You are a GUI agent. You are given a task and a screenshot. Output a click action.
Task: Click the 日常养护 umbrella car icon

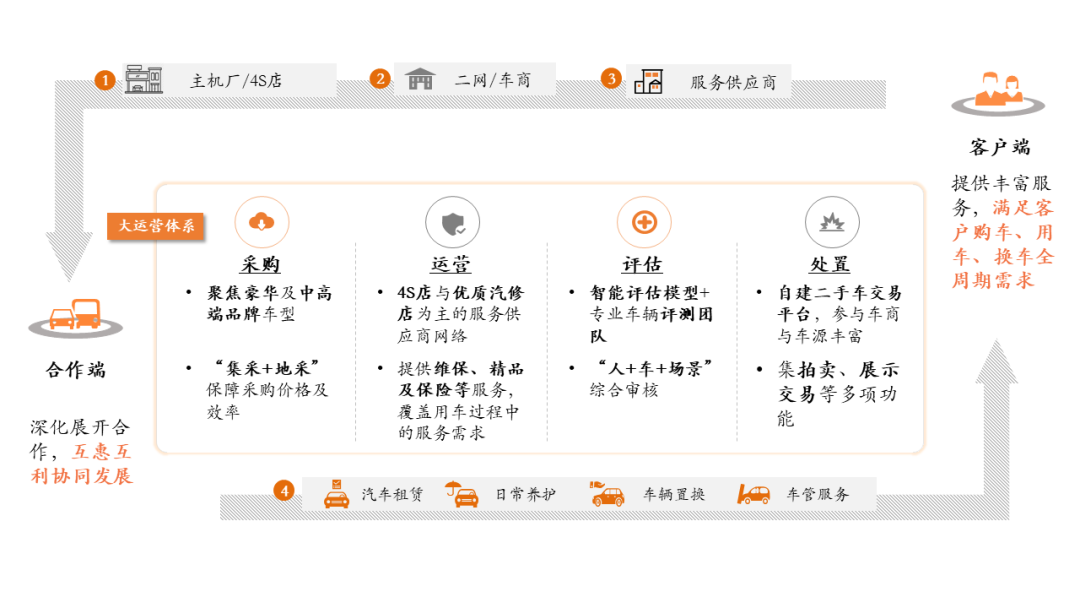(x=462, y=494)
